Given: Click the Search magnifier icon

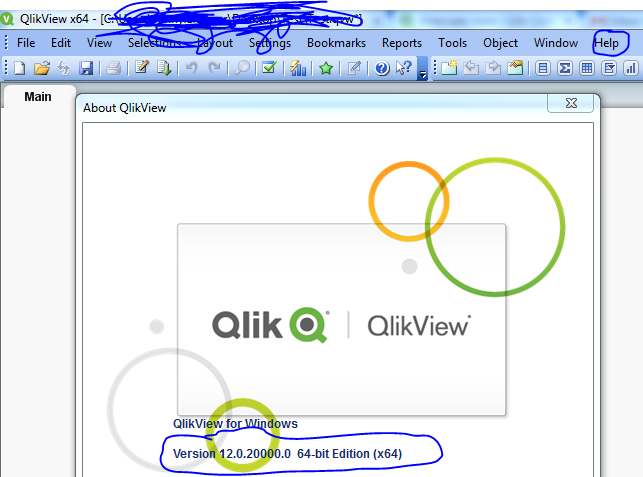Looking at the screenshot, I should (x=242, y=68).
